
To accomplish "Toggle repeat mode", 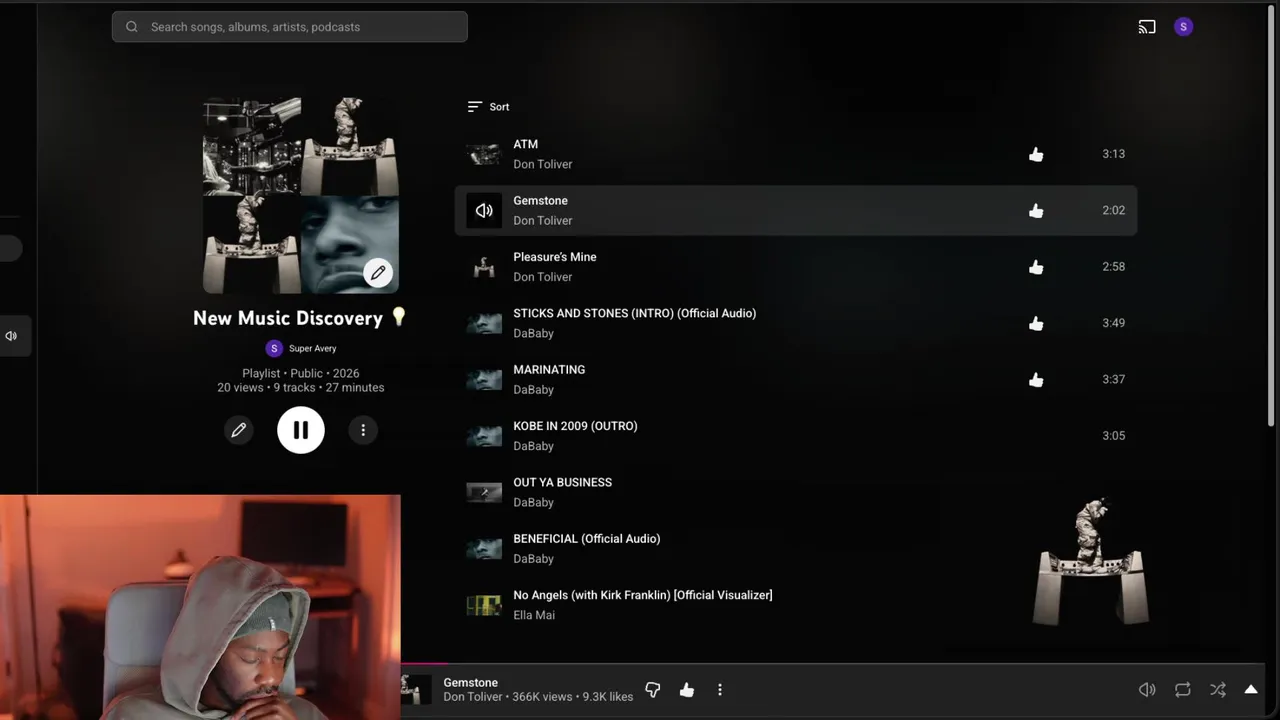I will tap(1183, 690).
